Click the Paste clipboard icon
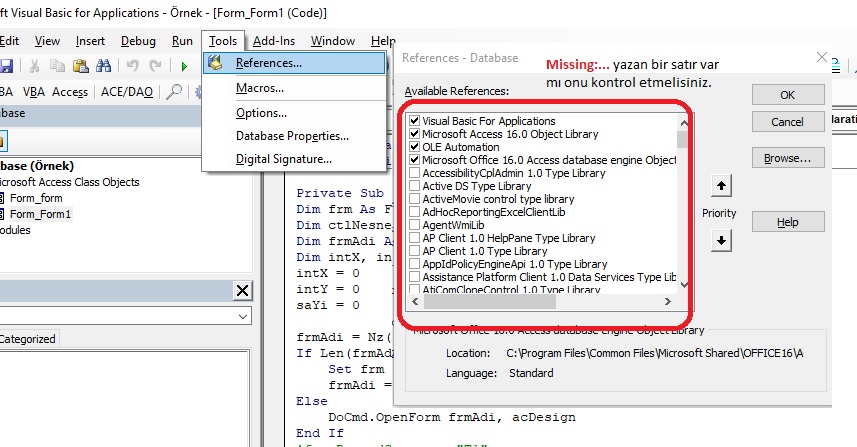This screenshot has width=857, height=447. click(82, 66)
